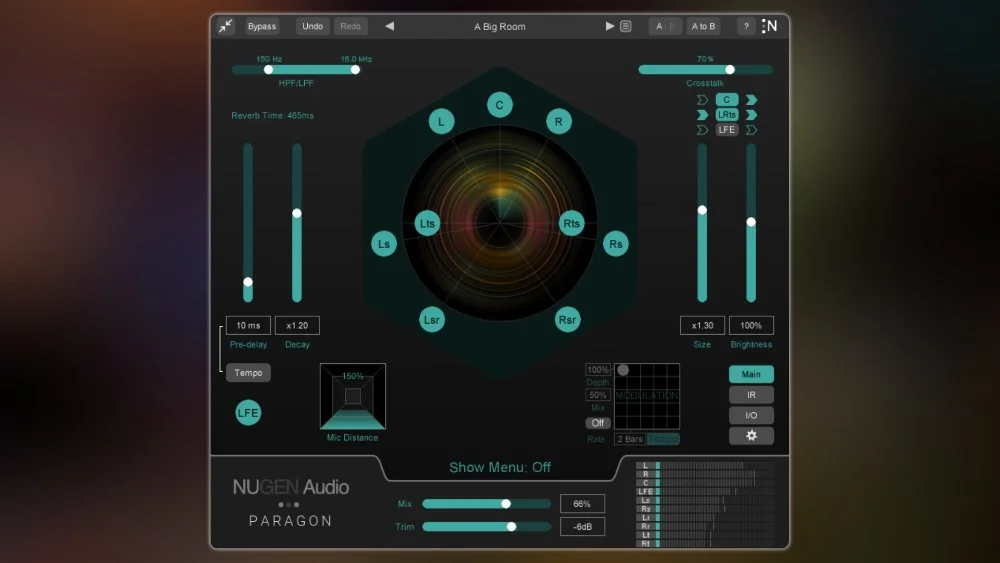Click the modulation Mix 50% field
This screenshot has width=1000, height=563.
pyautogui.click(x=598, y=395)
